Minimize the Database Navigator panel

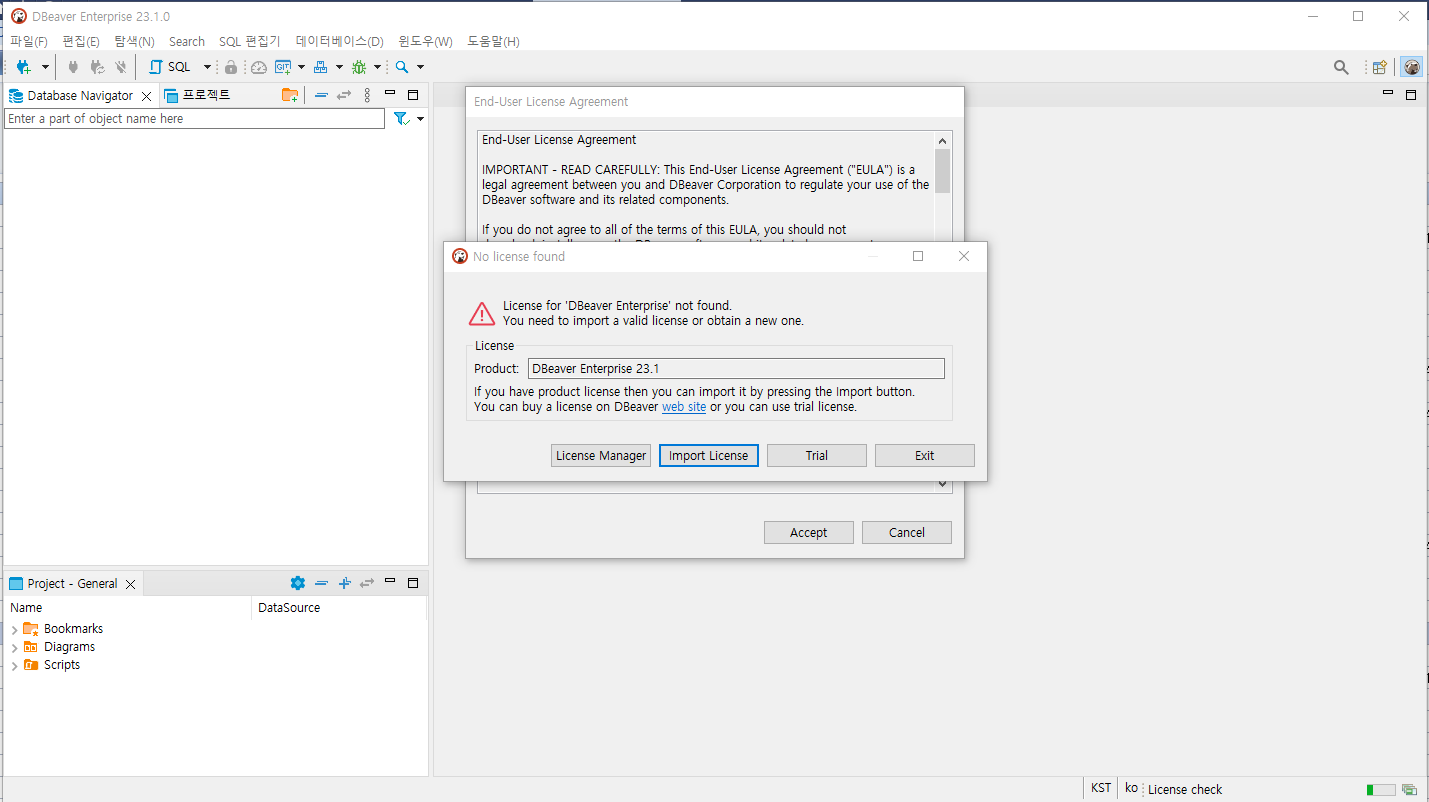point(390,93)
